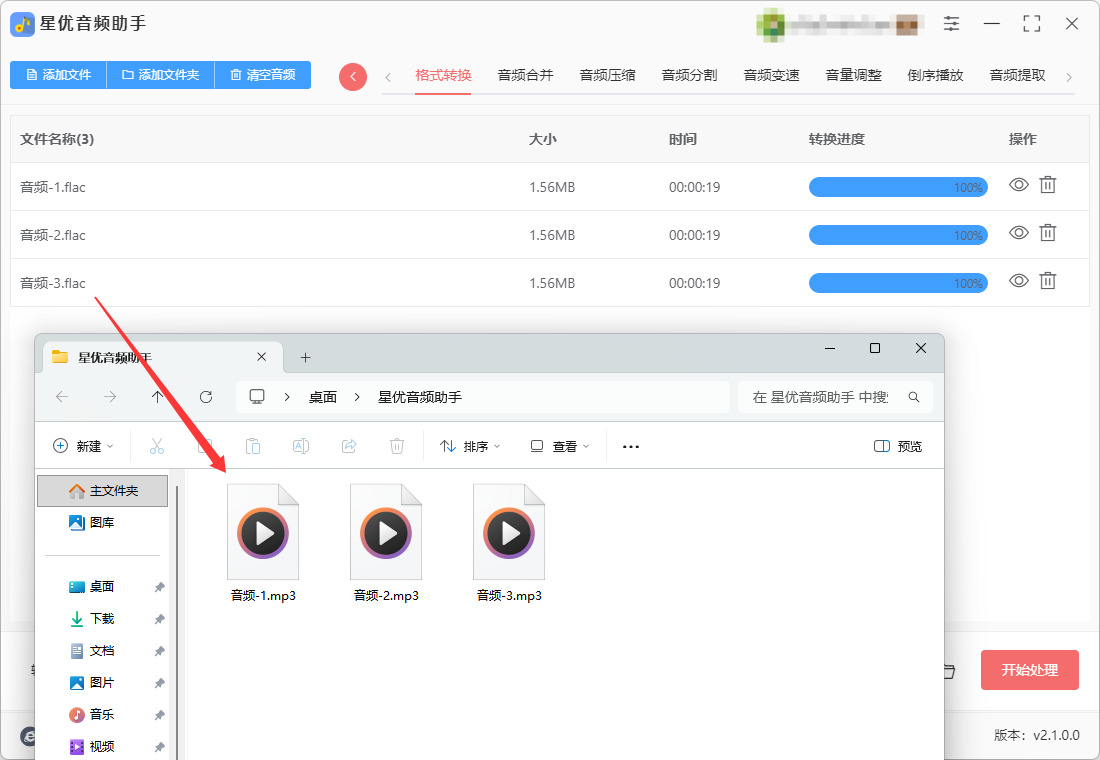Click the Explorer forward arrow
1100x760 pixels.
(x=109, y=397)
